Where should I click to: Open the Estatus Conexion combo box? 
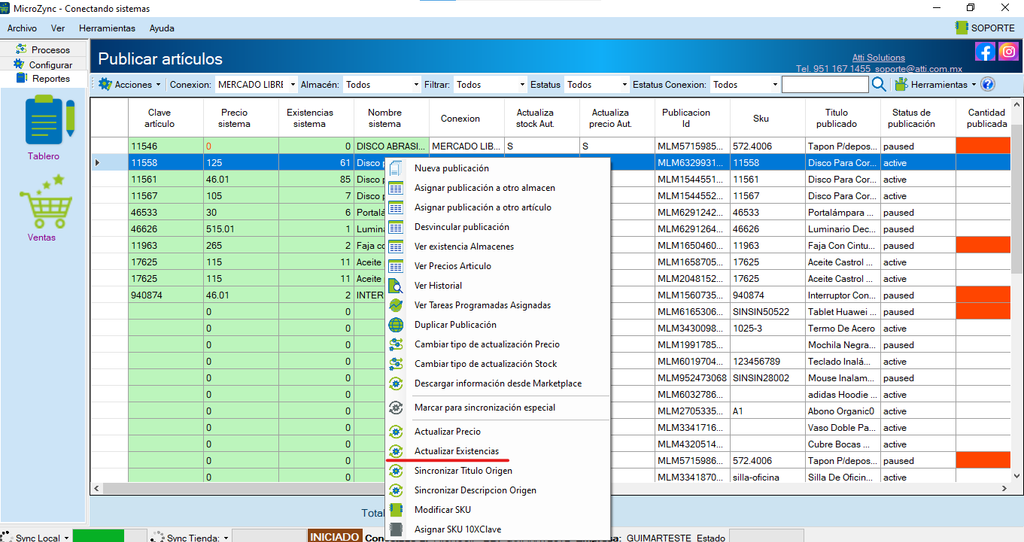[x=744, y=84]
